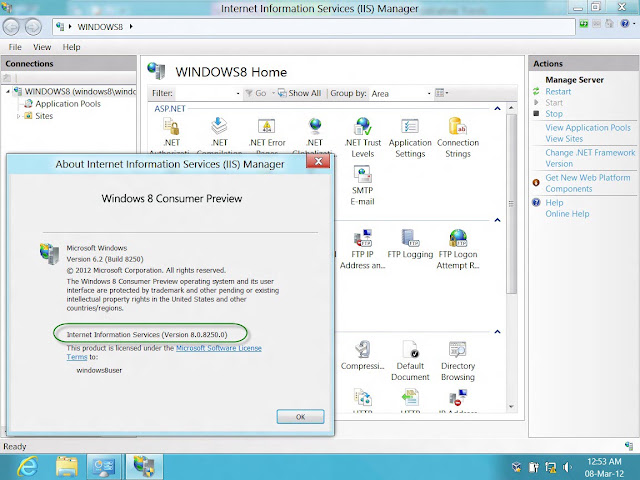The width and height of the screenshot is (640, 480).
Task: Click the Go filter button
Action: coord(256,93)
